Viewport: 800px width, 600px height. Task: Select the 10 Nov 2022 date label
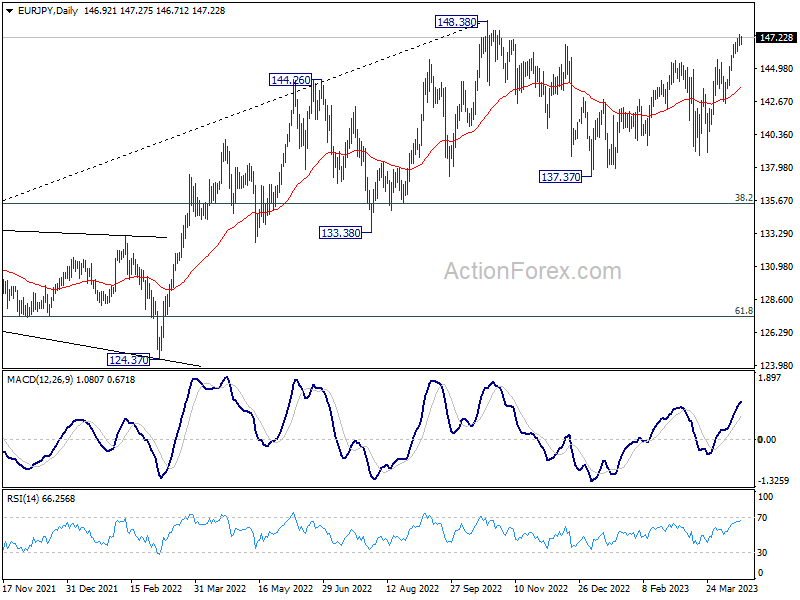pyautogui.click(x=541, y=588)
